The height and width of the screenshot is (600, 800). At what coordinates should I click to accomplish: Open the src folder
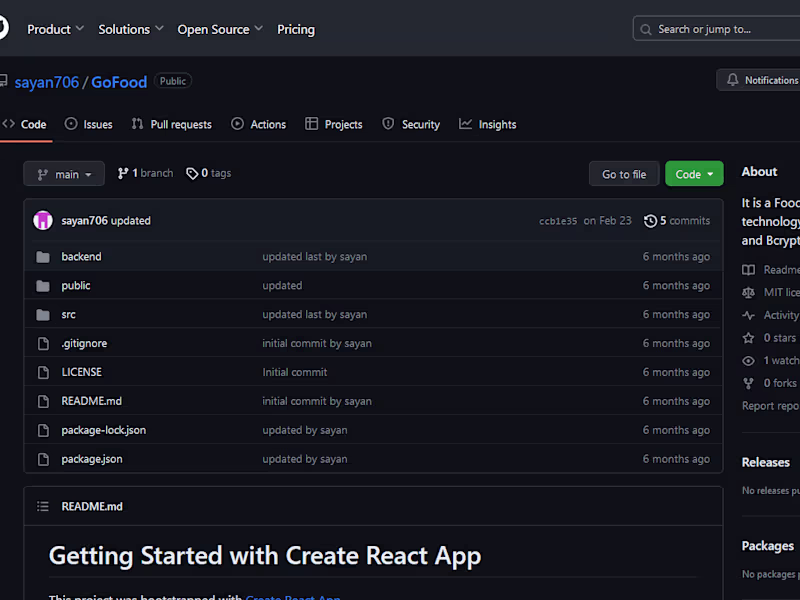(68, 314)
